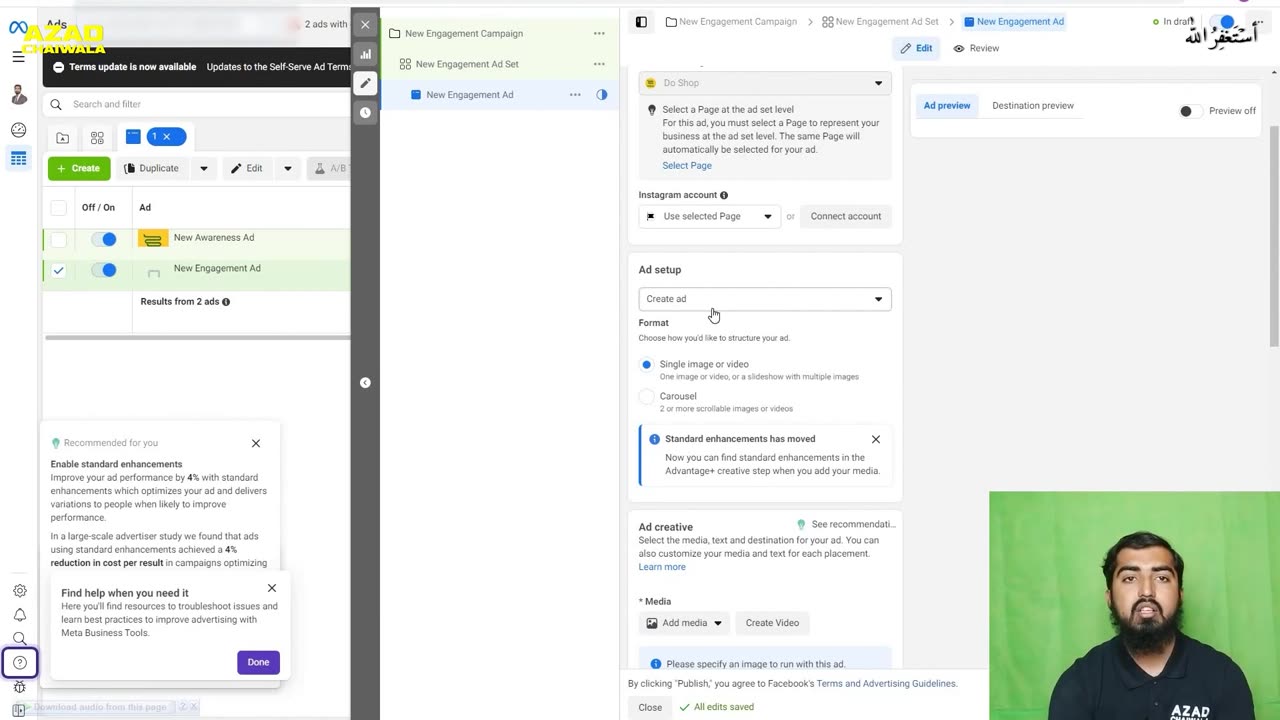
Task: Select Carousel format option
Action: 646,397
